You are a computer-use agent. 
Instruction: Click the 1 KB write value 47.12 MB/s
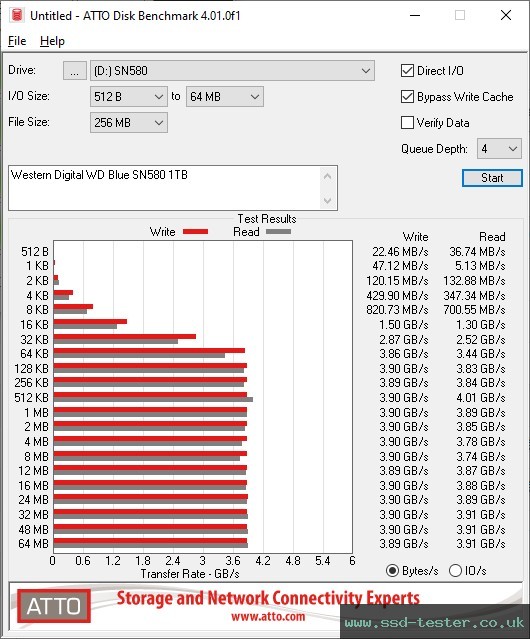(400, 266)
